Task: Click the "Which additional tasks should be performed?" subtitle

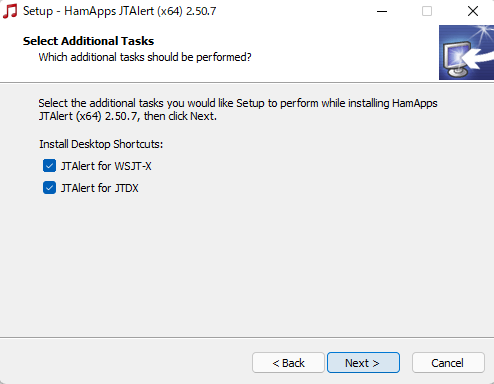Action: [145, 57]
